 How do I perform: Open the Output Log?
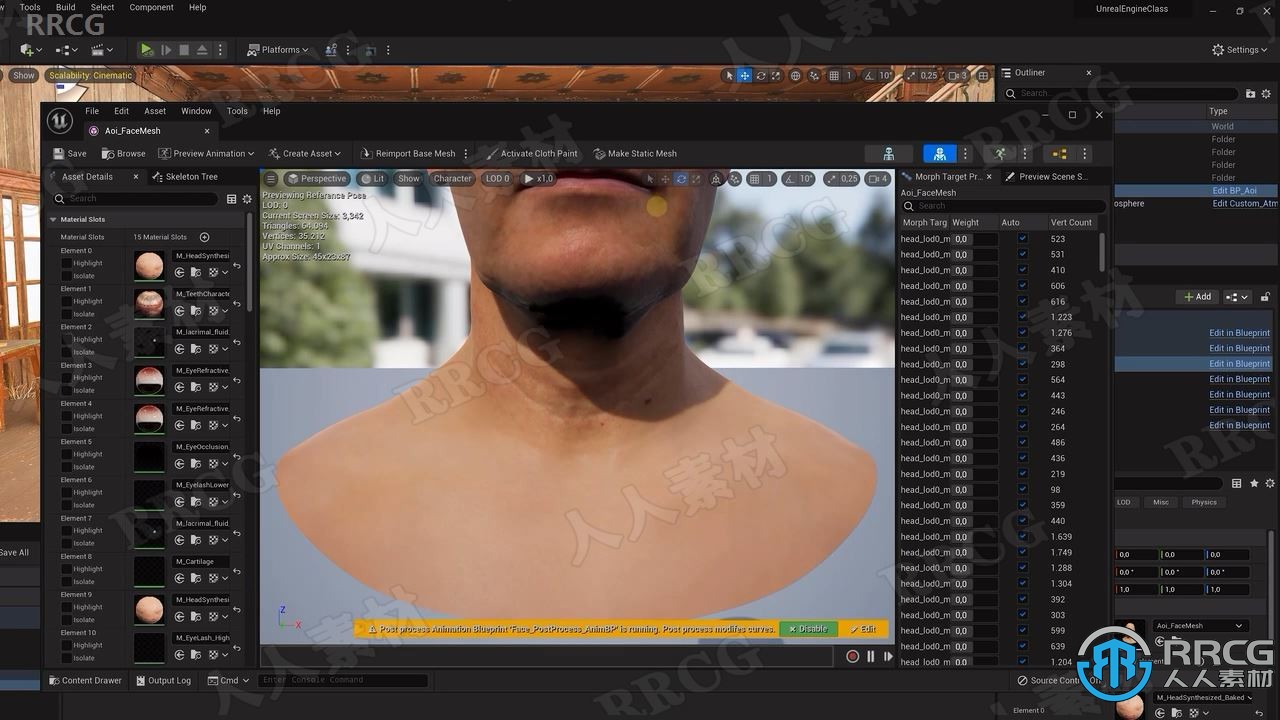163,680
